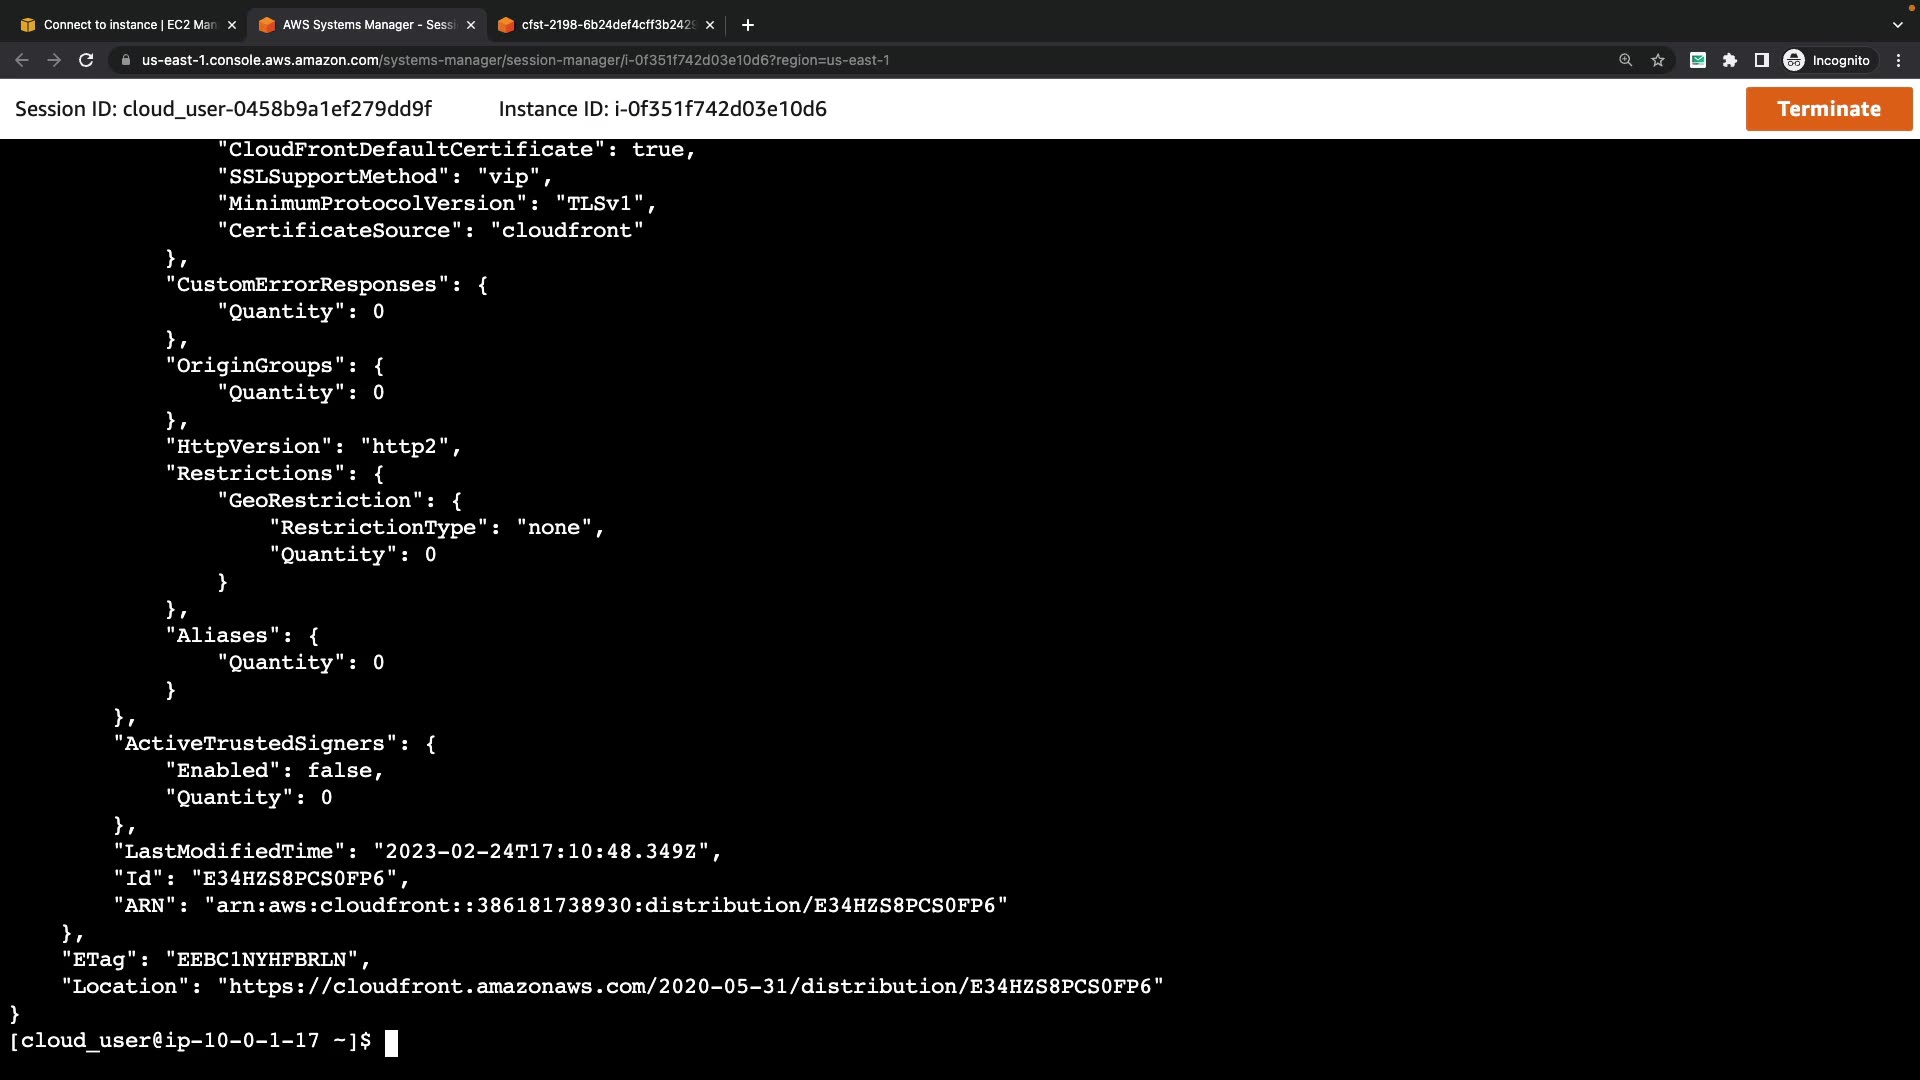Open the browser Extensions puzzle icon
The height and width of the screenshot is (1080, 1920).
[1730, 60]
